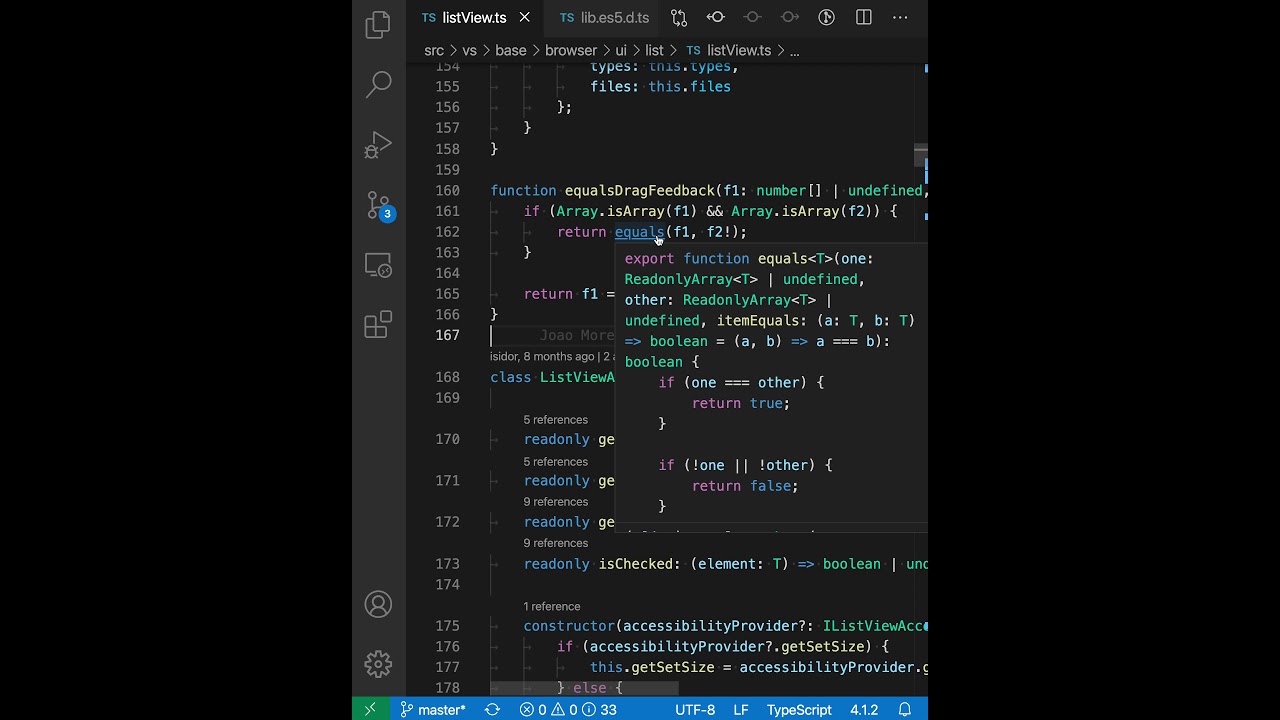Click the '1 reference' code lens above constructor
This screenshot has height=720, width=1280.
[x=551, y=606]
